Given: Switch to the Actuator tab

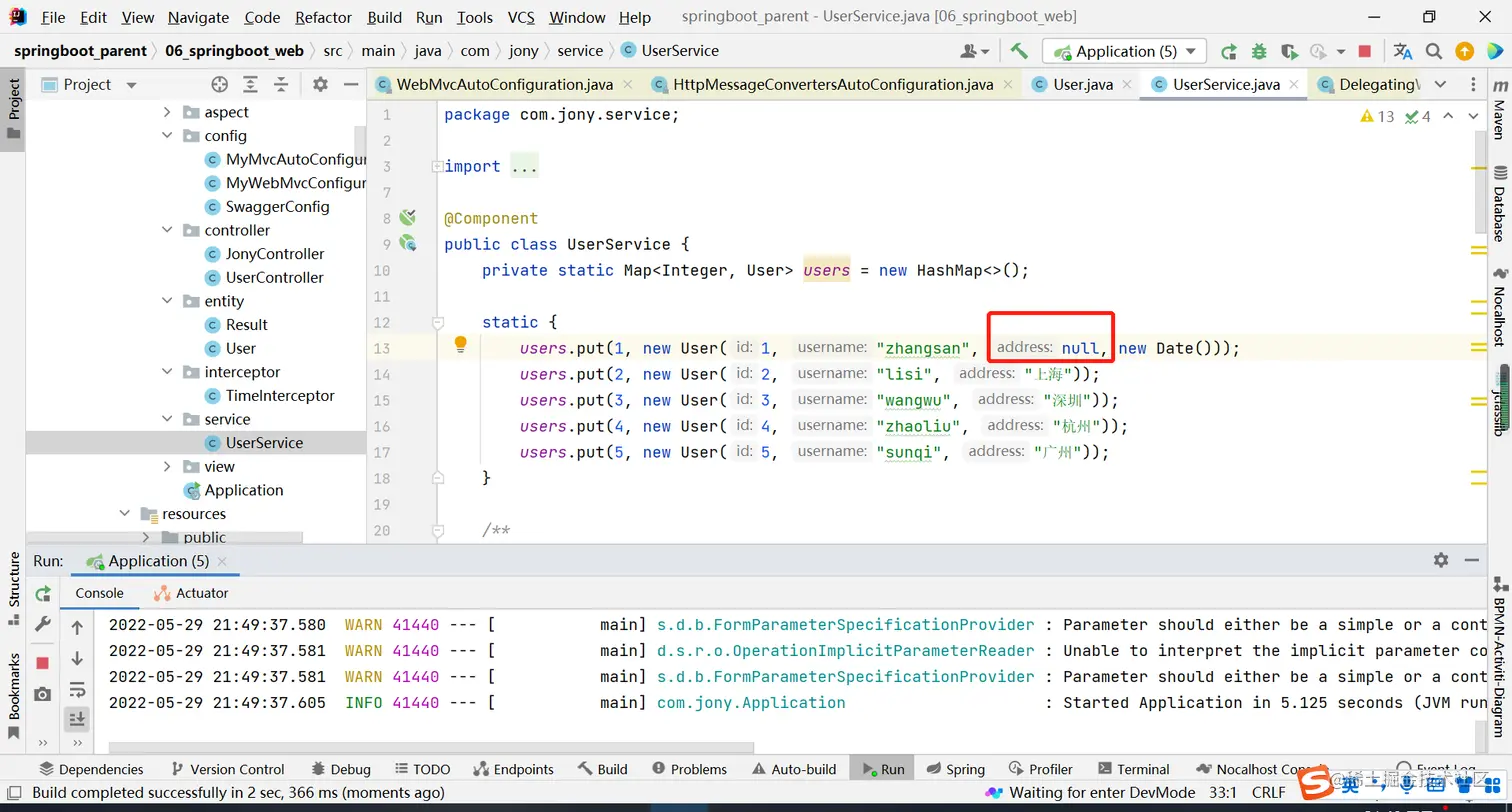Looking at the screenshot, I should (x=191, y=593).
